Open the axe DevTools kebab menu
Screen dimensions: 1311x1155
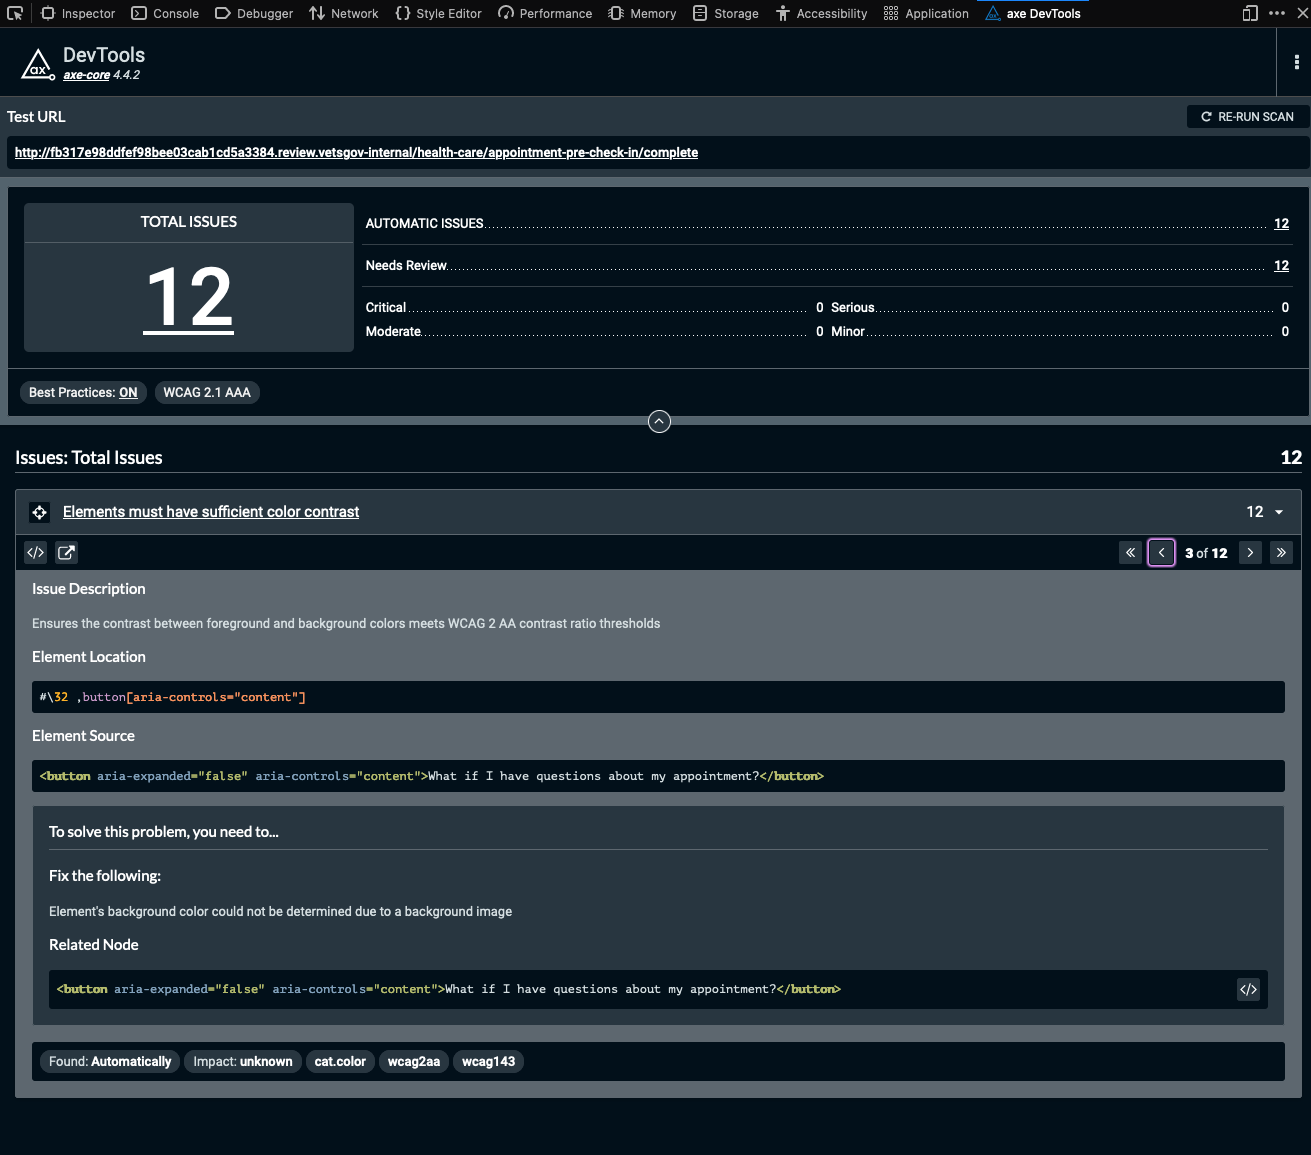pyautogui.click(x=1296, y=62)
